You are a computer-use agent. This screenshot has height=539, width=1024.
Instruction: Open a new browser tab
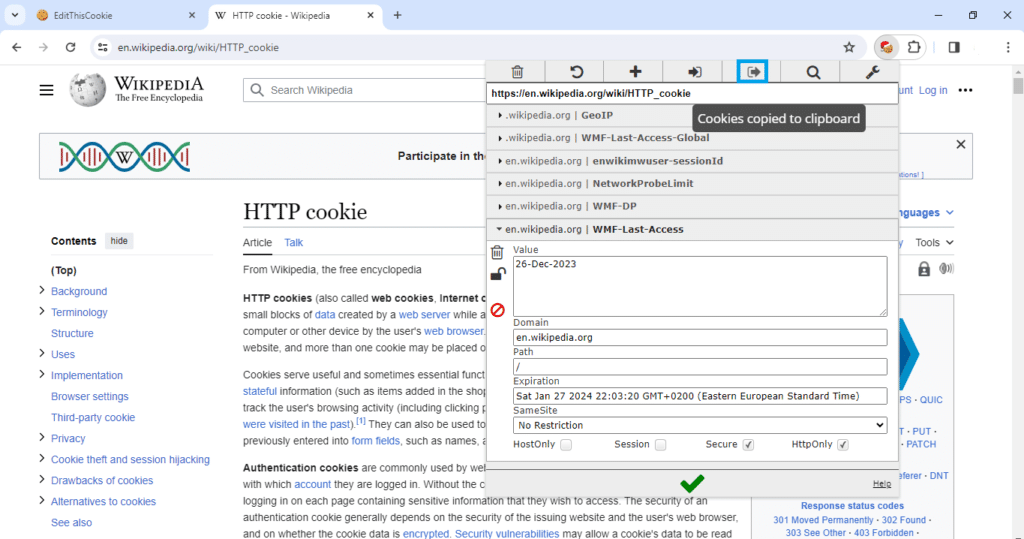(x=397, y=15)
